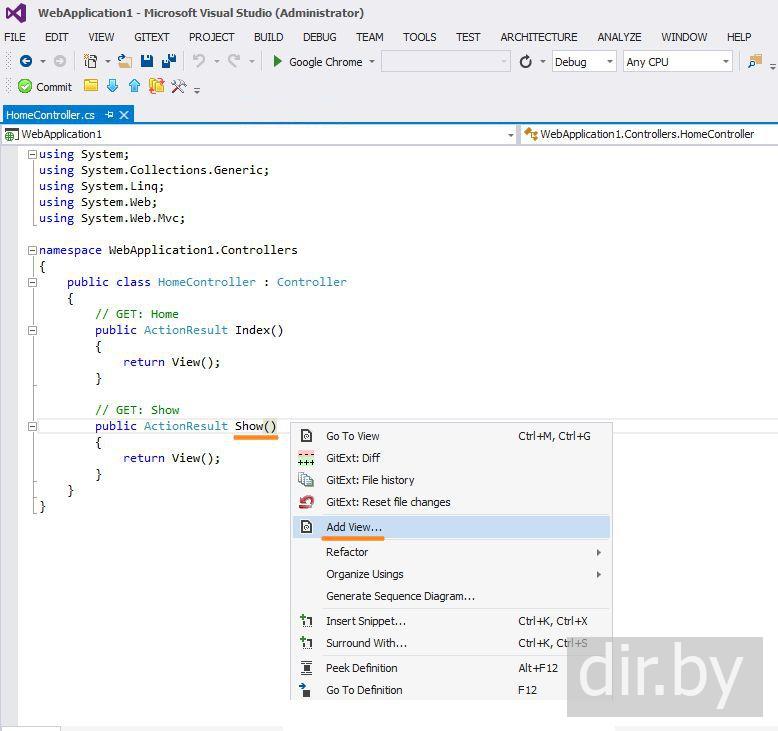This screenshot has height=731, width=778.
Task: Click the Git push up-arrow icon
Action: coord(134,87)
